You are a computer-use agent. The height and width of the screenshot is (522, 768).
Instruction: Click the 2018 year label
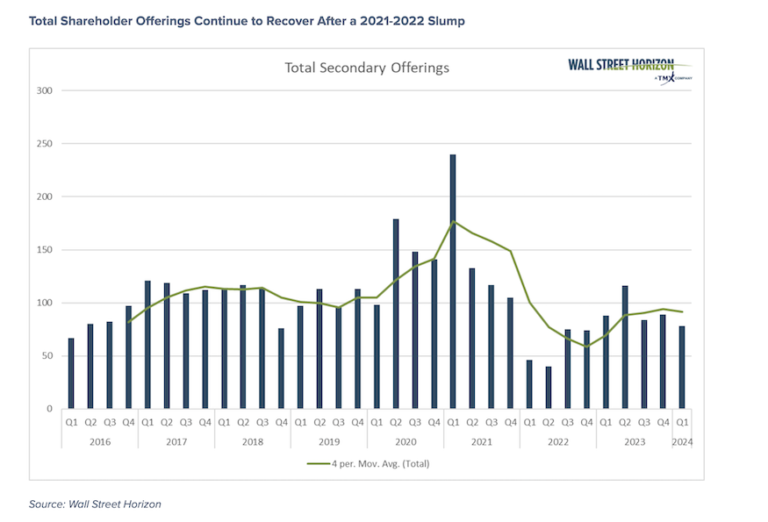[x=253, y=442]
